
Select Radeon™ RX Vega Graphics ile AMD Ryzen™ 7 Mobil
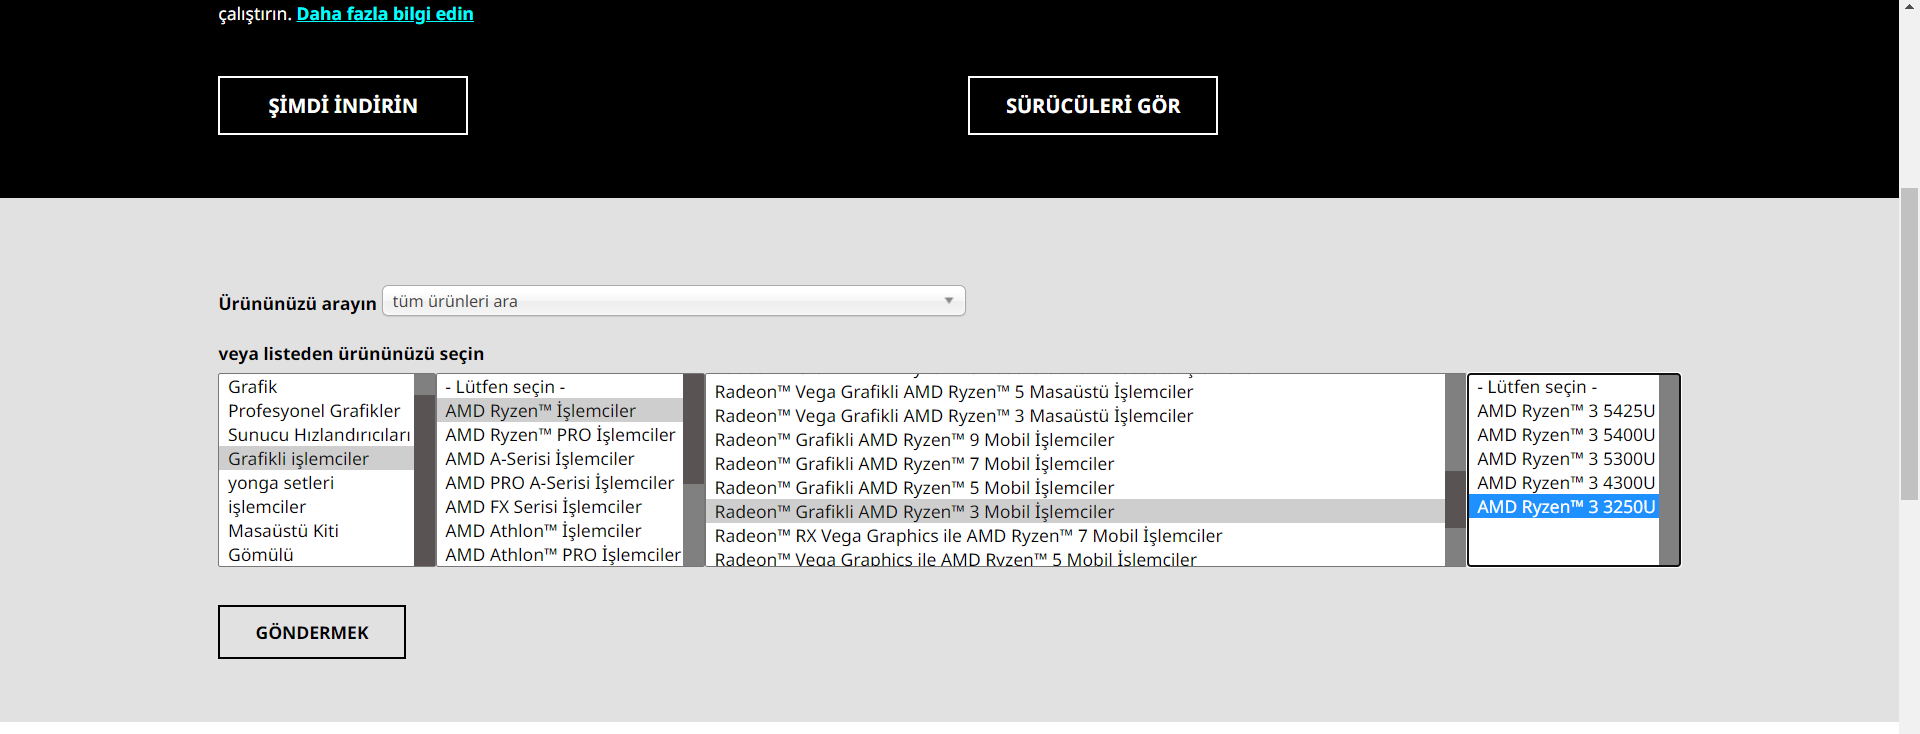point(1076,536)
